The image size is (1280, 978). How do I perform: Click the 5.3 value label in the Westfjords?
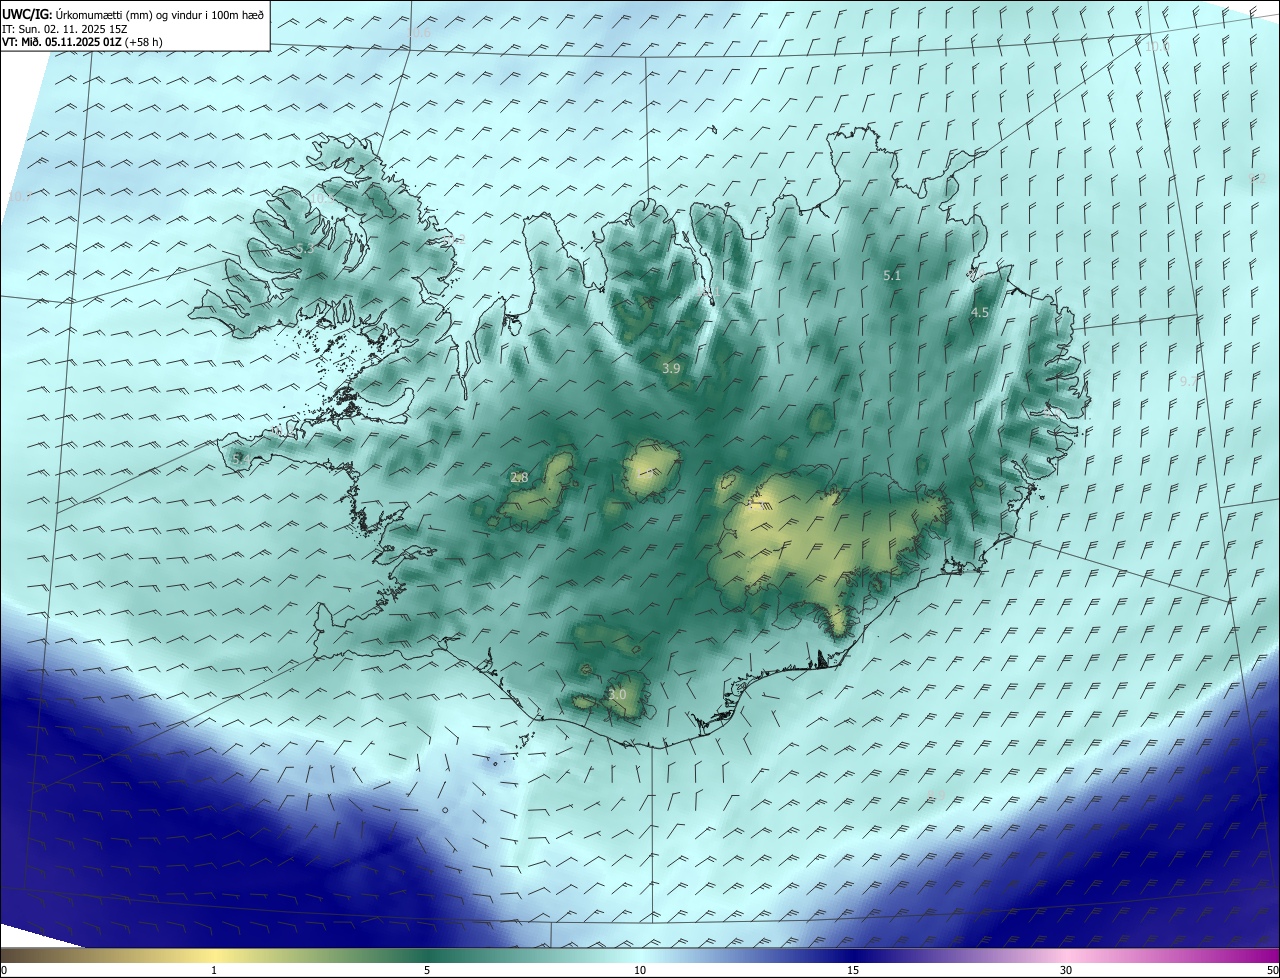click(x=304, y=248)
